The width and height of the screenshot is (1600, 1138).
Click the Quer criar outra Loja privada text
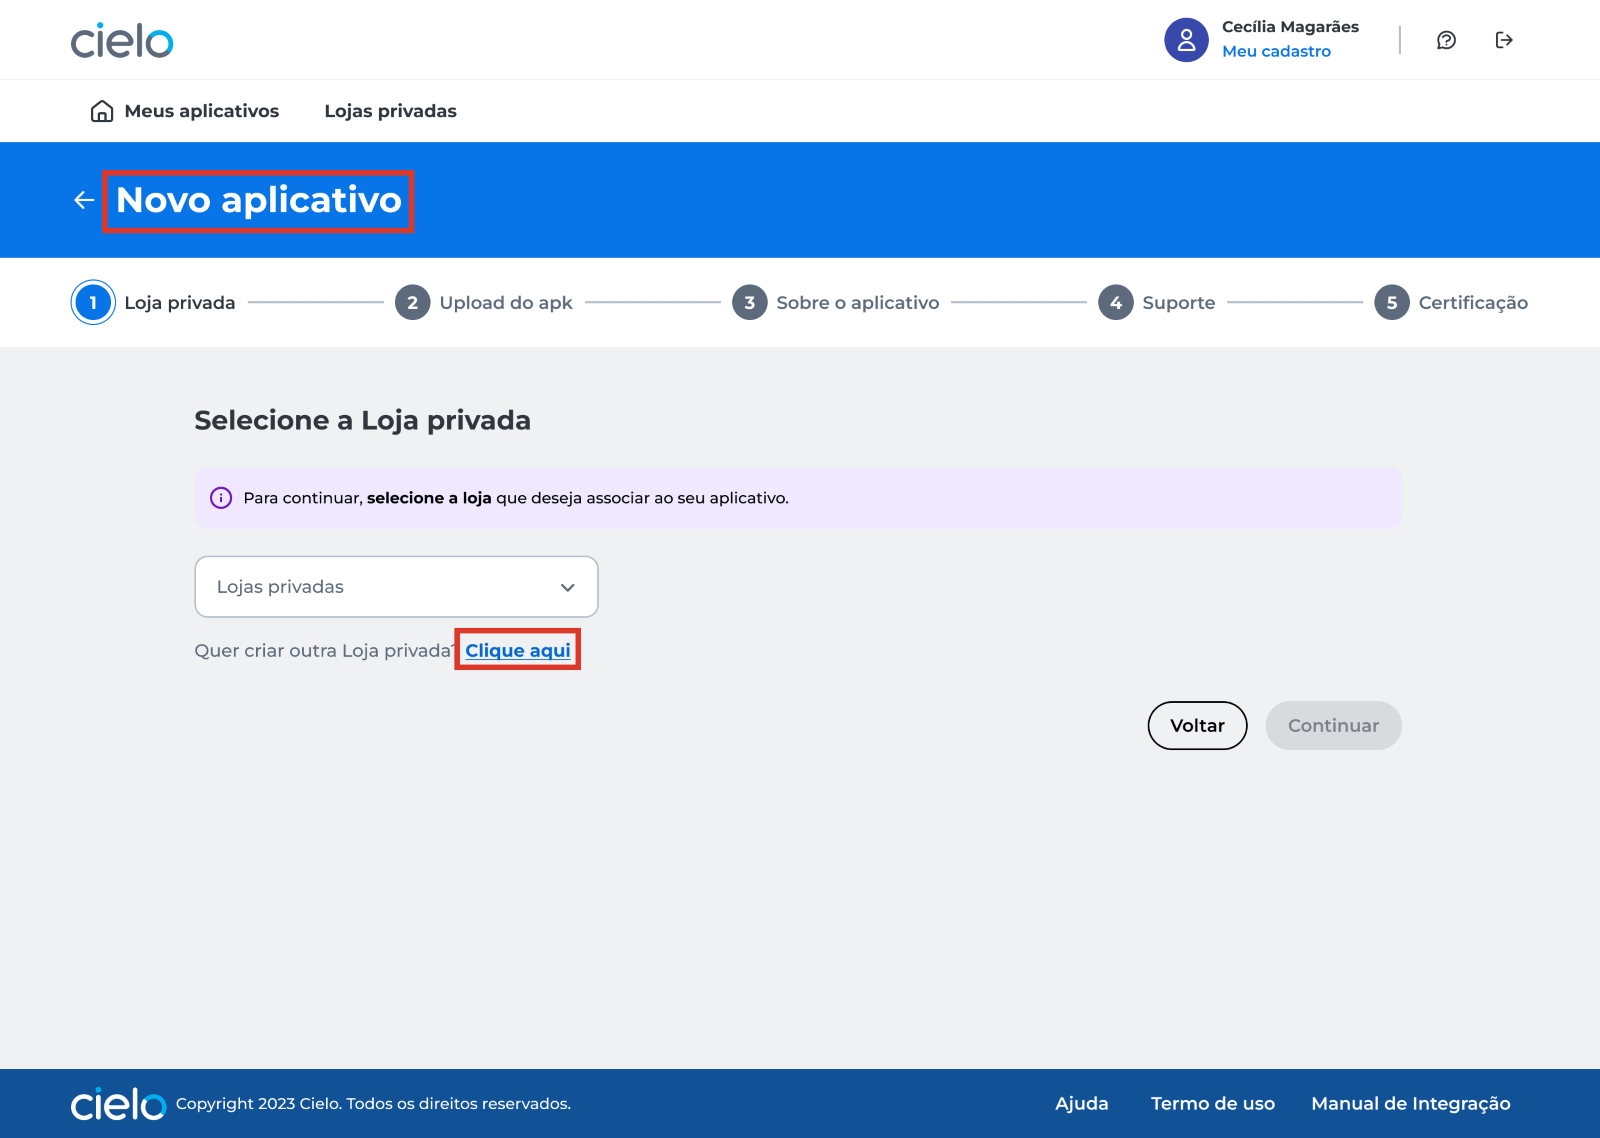pos(324,651)
